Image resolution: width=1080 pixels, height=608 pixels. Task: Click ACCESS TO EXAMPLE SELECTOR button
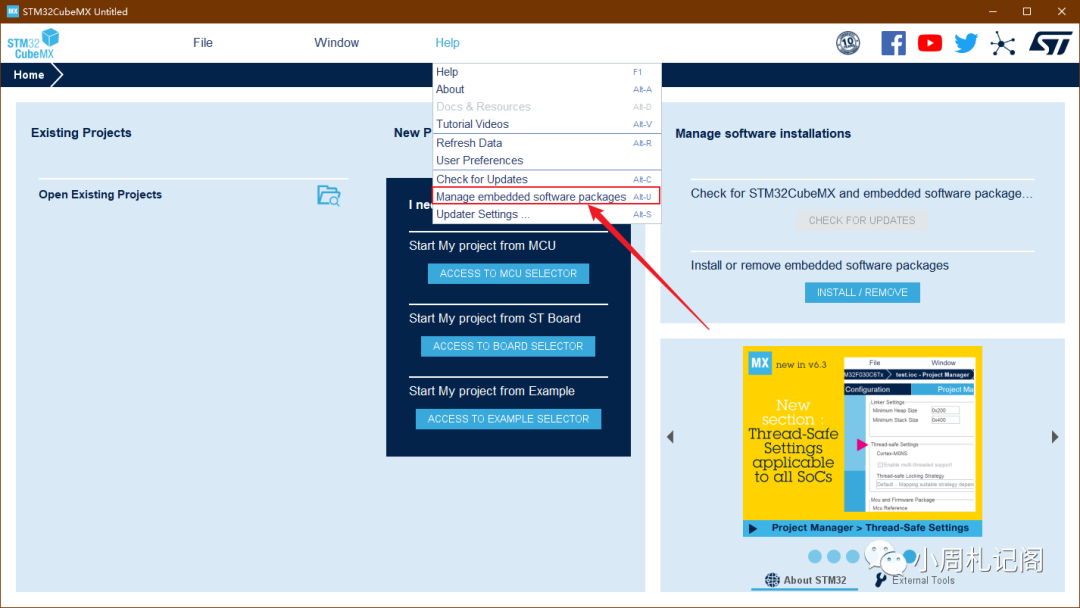coord(508,419)
